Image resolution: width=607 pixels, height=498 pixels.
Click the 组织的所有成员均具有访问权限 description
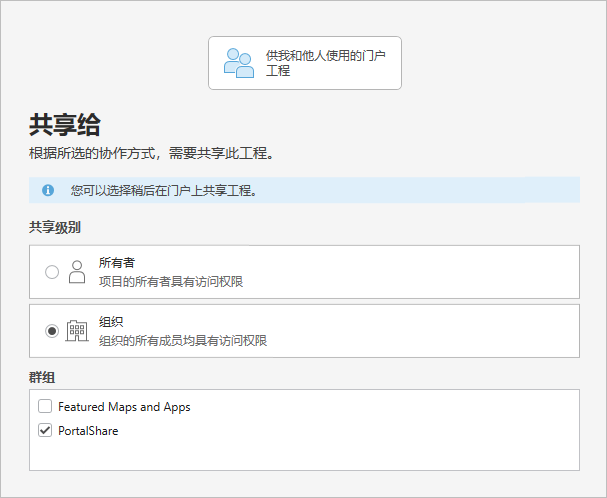(183, 341)
